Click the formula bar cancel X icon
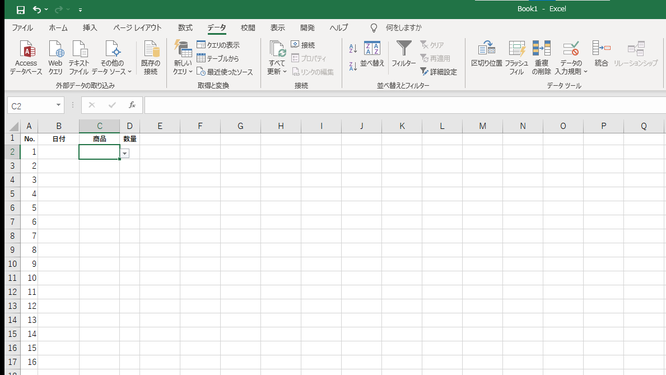 tap(92, 105)
